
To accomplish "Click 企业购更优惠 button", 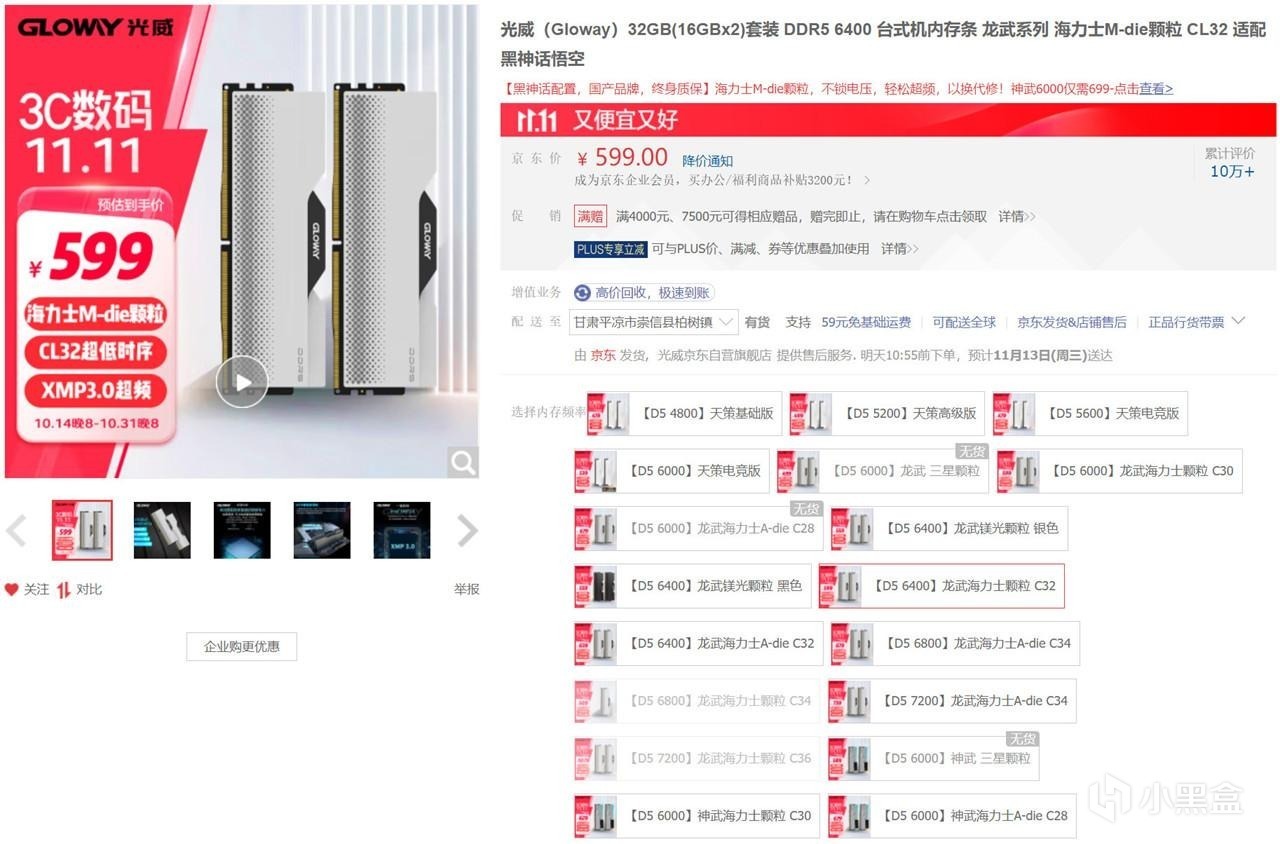I will [241, 647].
